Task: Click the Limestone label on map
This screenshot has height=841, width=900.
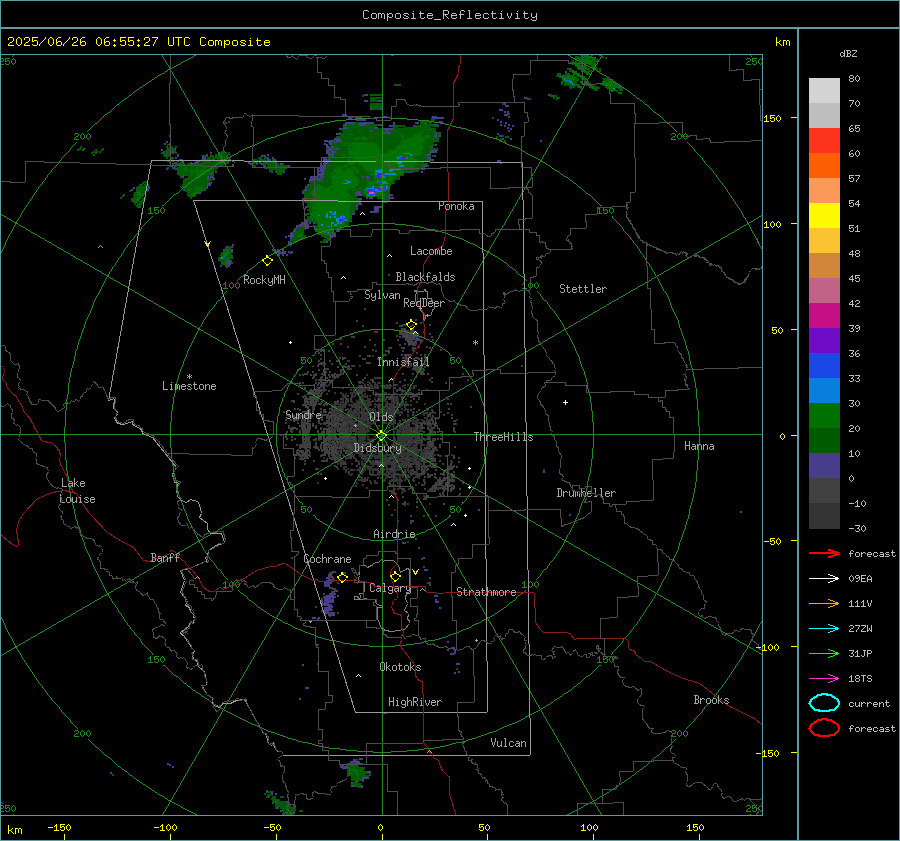Action: pos(189,386)
